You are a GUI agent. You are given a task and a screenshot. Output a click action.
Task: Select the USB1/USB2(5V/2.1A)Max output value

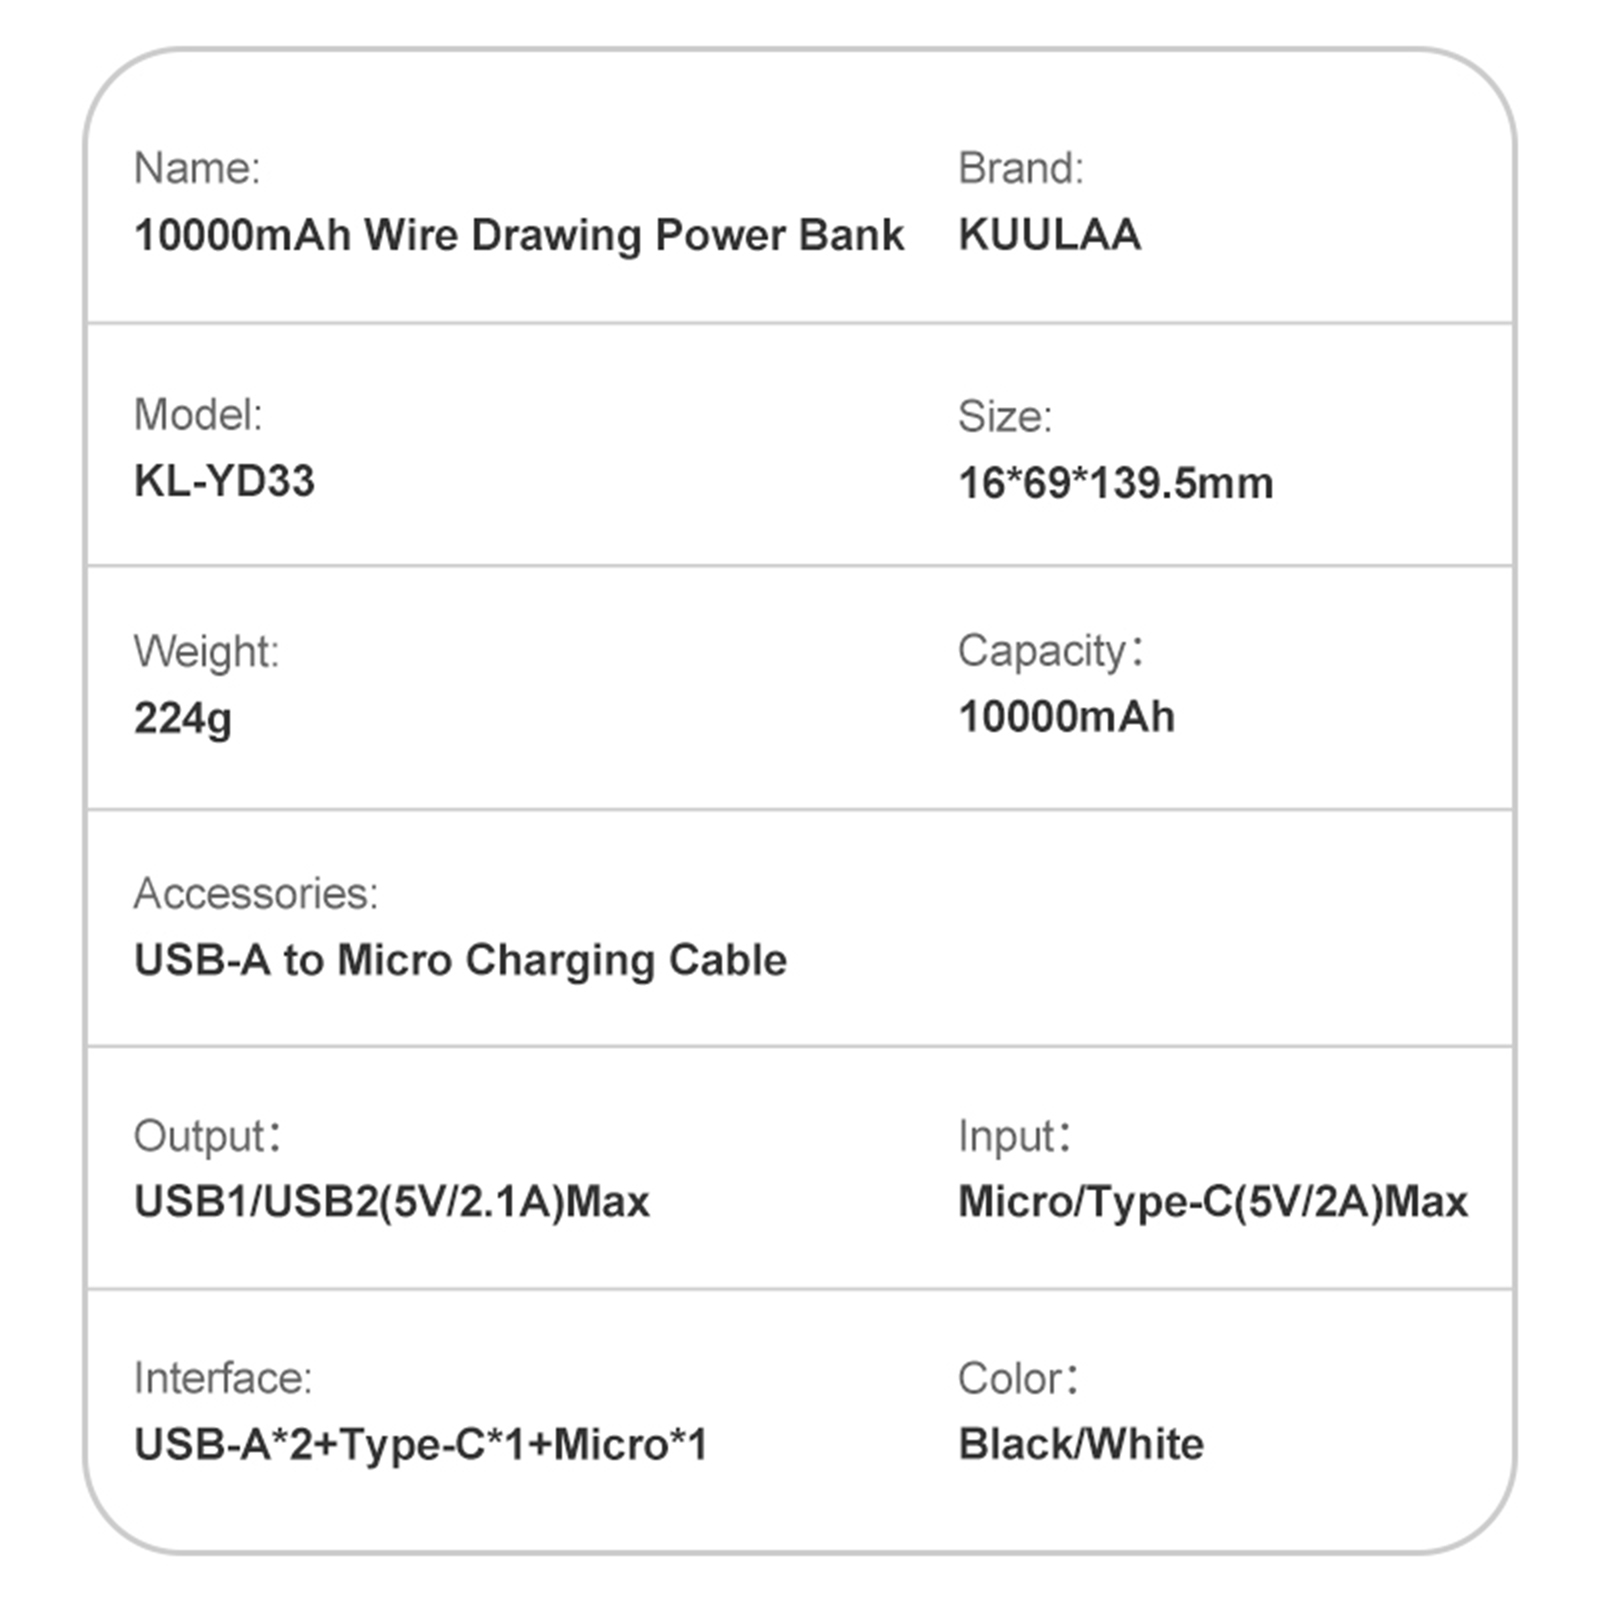[392, 1202]
